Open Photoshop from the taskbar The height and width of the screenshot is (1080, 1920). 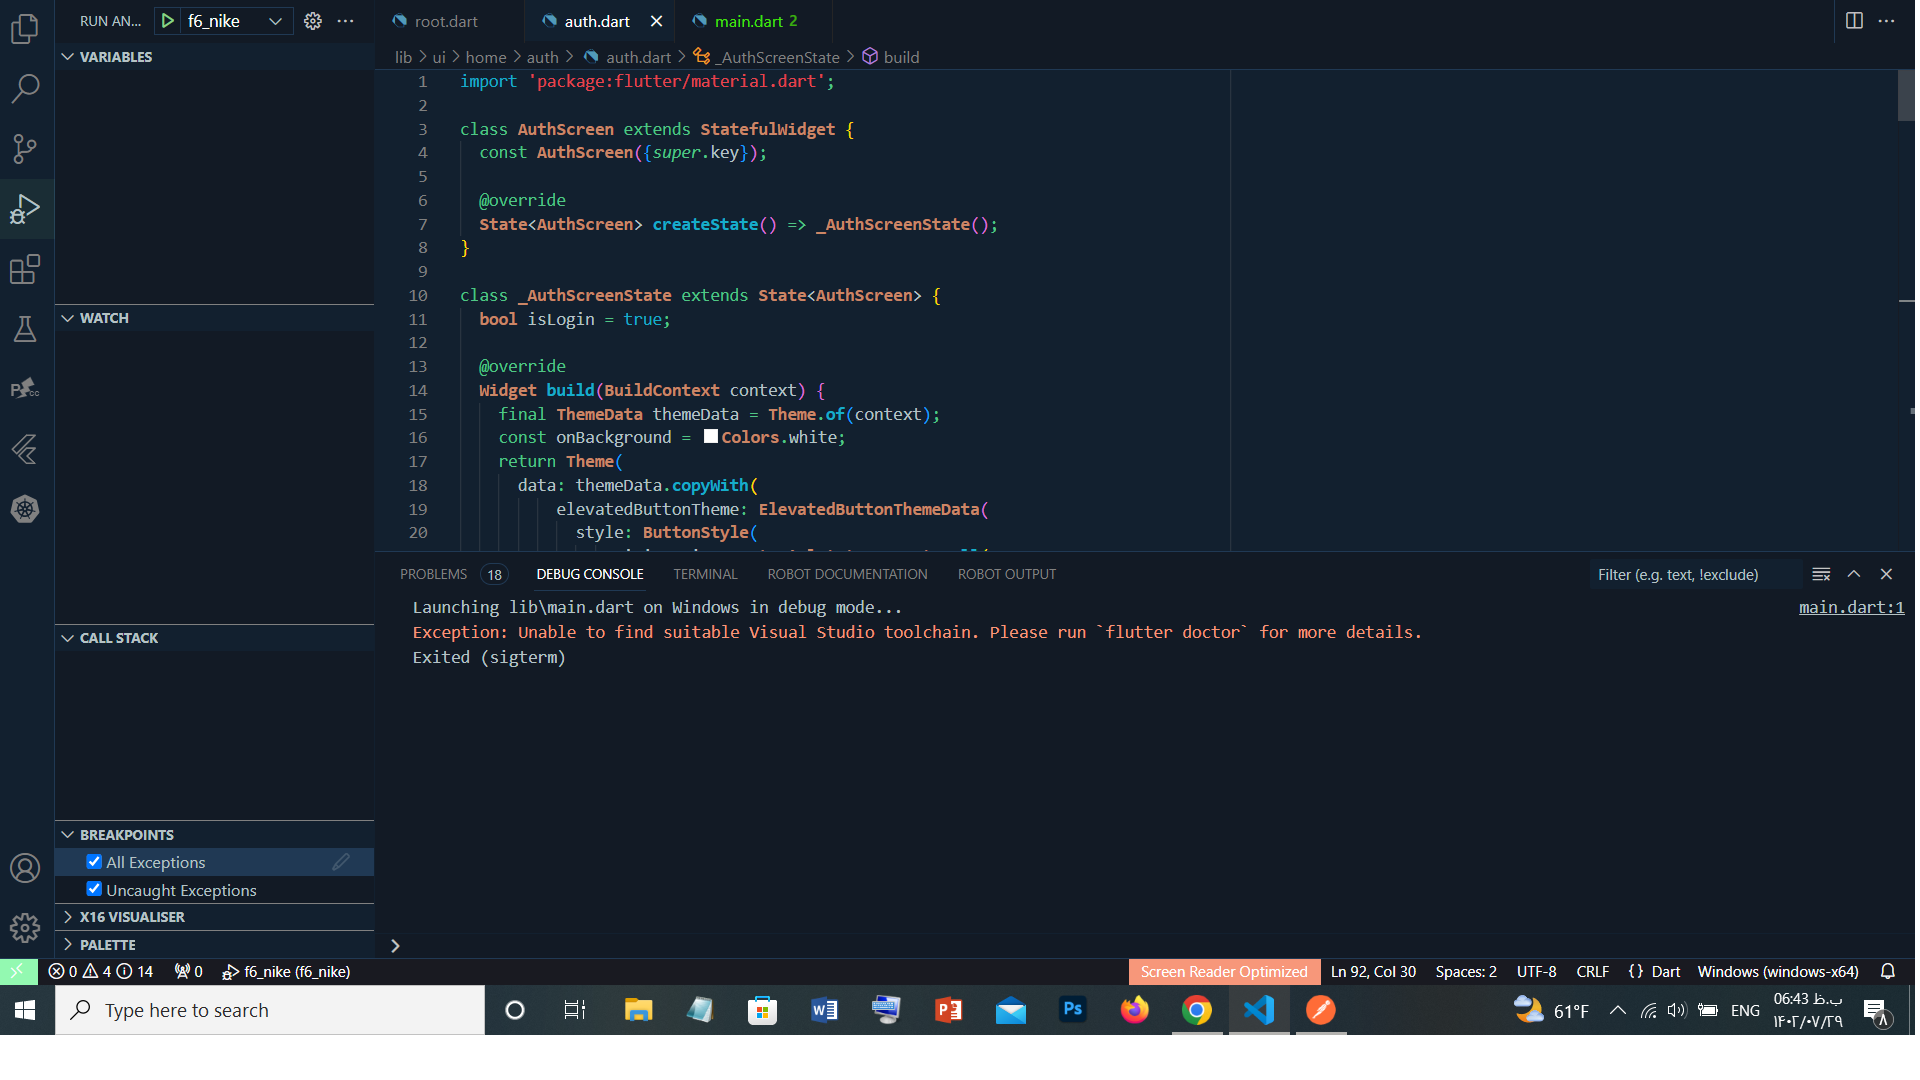pyautogui.click(x=1072, y=1010)
